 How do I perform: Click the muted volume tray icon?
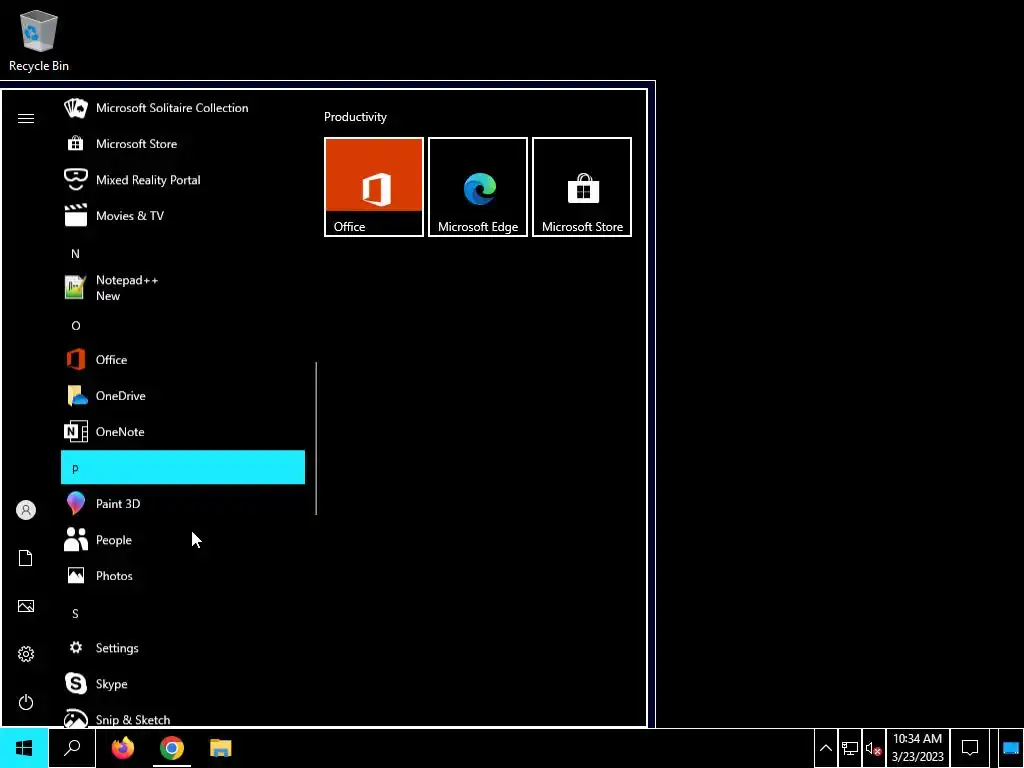pos(873,748)
